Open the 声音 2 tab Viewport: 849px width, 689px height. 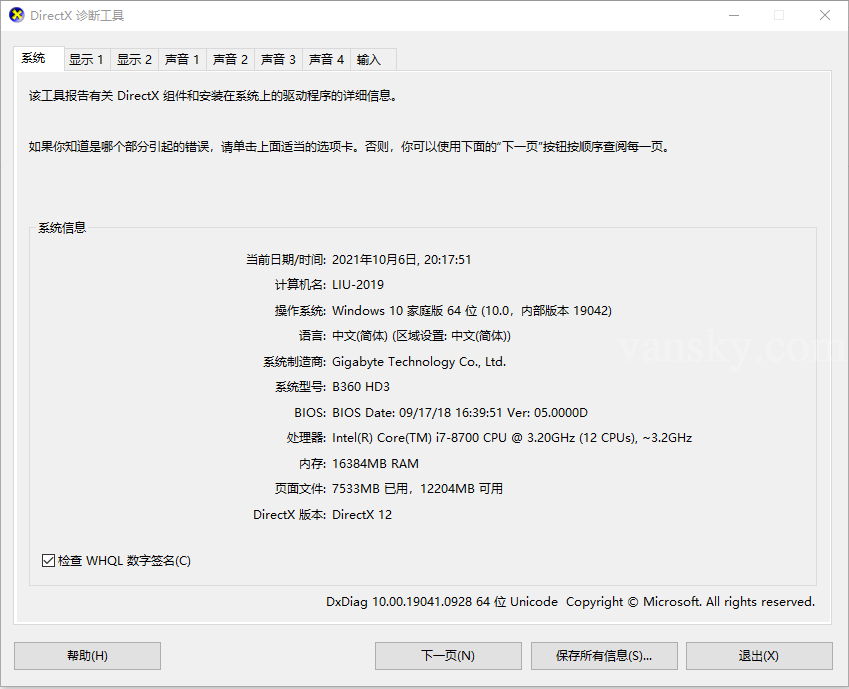point(230,59)
